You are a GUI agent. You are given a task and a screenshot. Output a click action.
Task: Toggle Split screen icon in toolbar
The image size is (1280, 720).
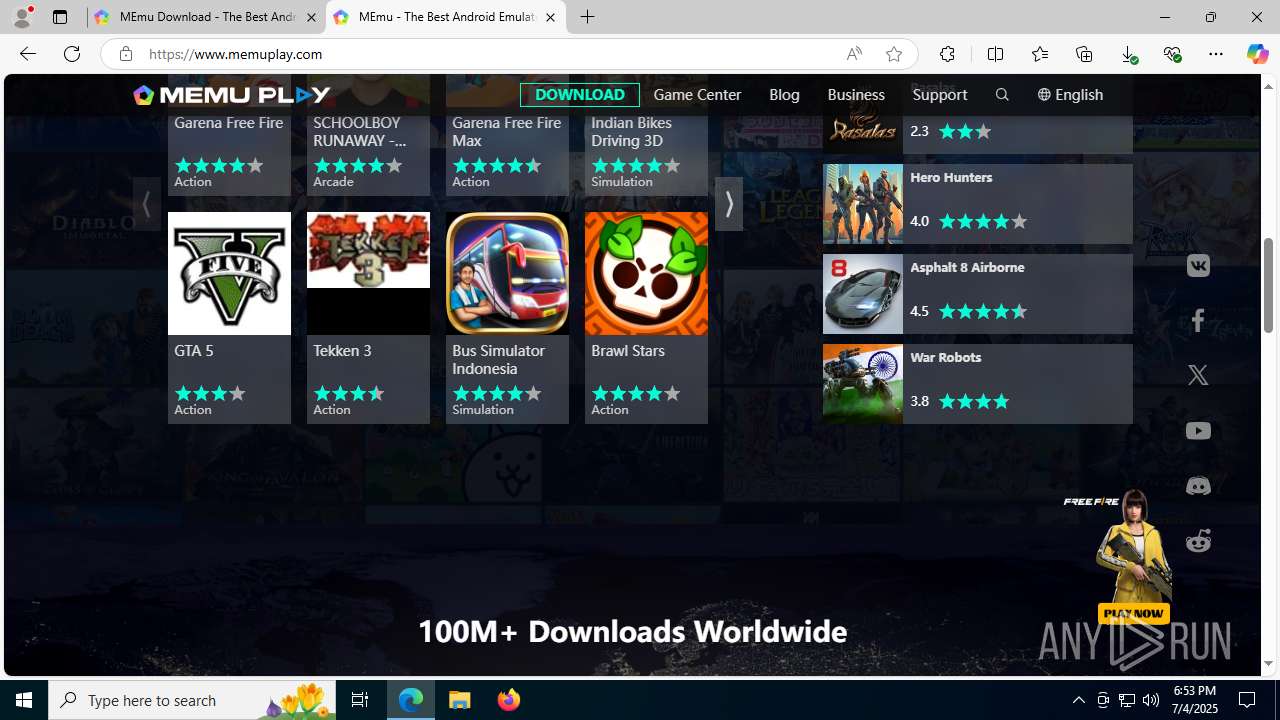pos(995,54)
